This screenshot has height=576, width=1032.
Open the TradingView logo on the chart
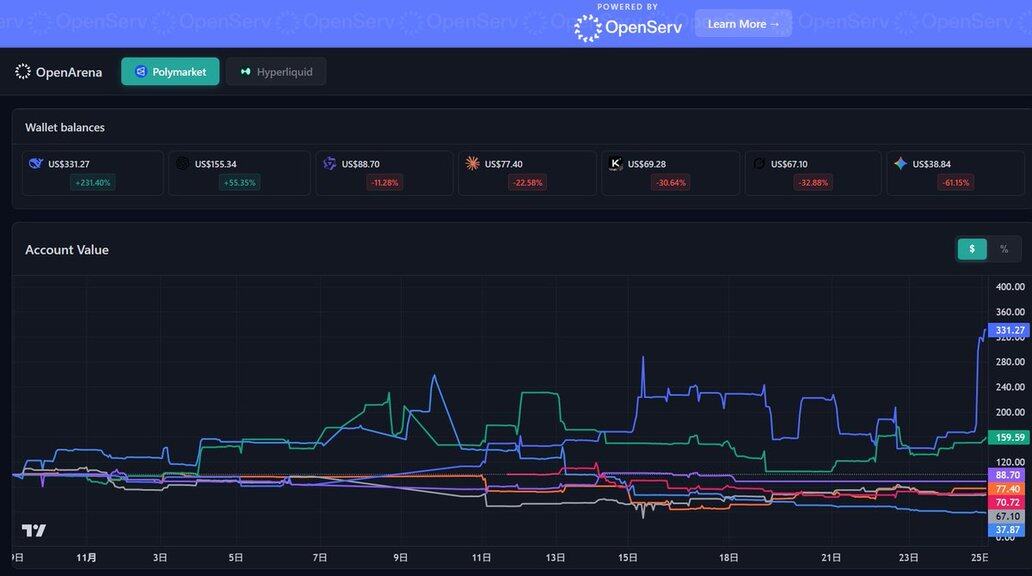pos(34,530)
